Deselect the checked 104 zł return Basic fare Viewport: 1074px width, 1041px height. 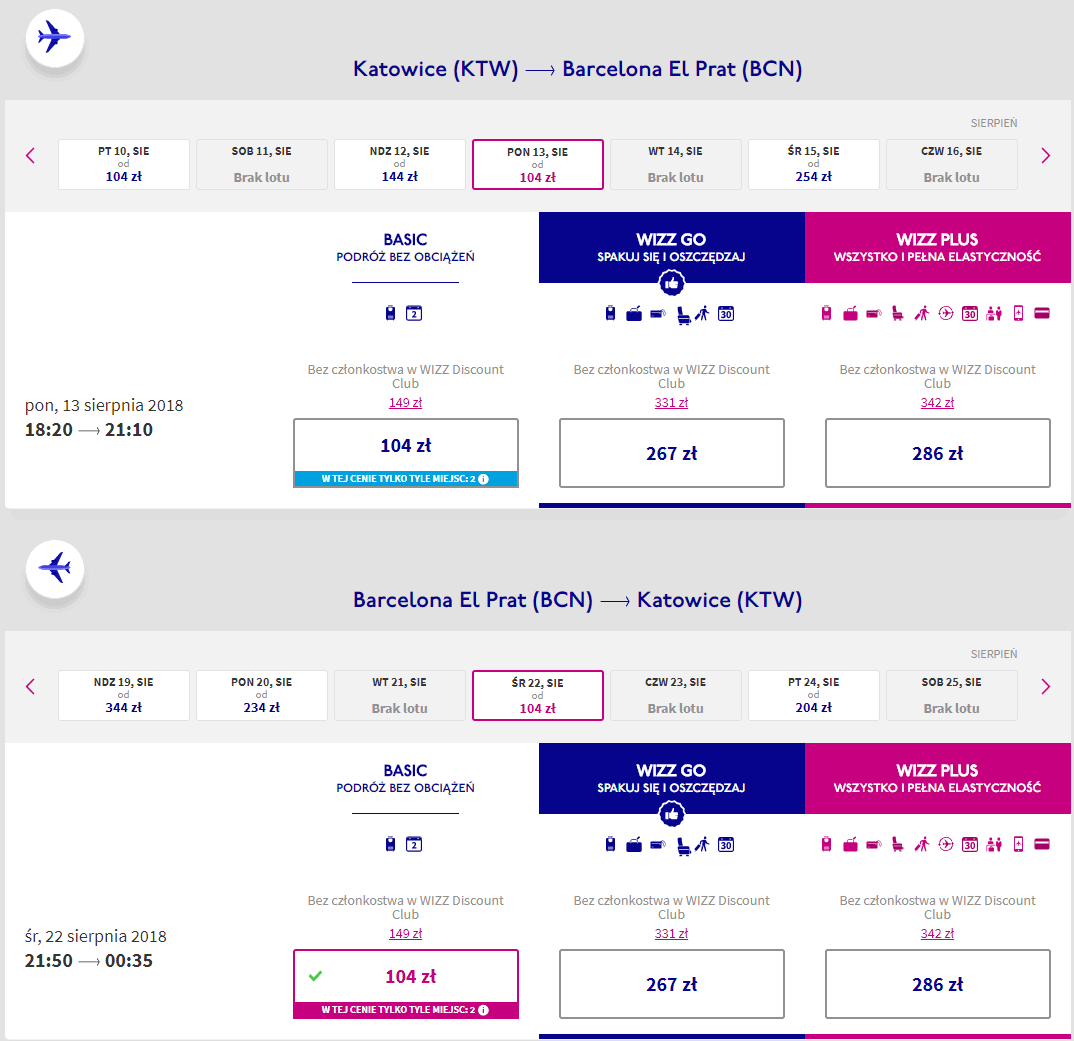(406, 976)
